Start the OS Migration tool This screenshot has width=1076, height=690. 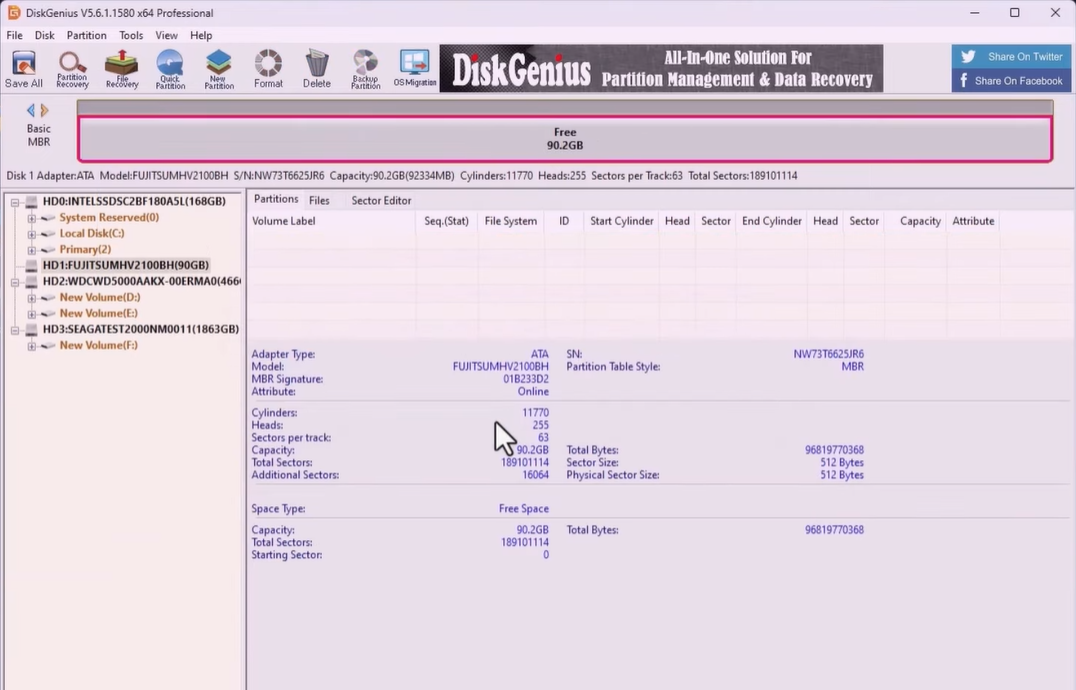click(414, 69)
